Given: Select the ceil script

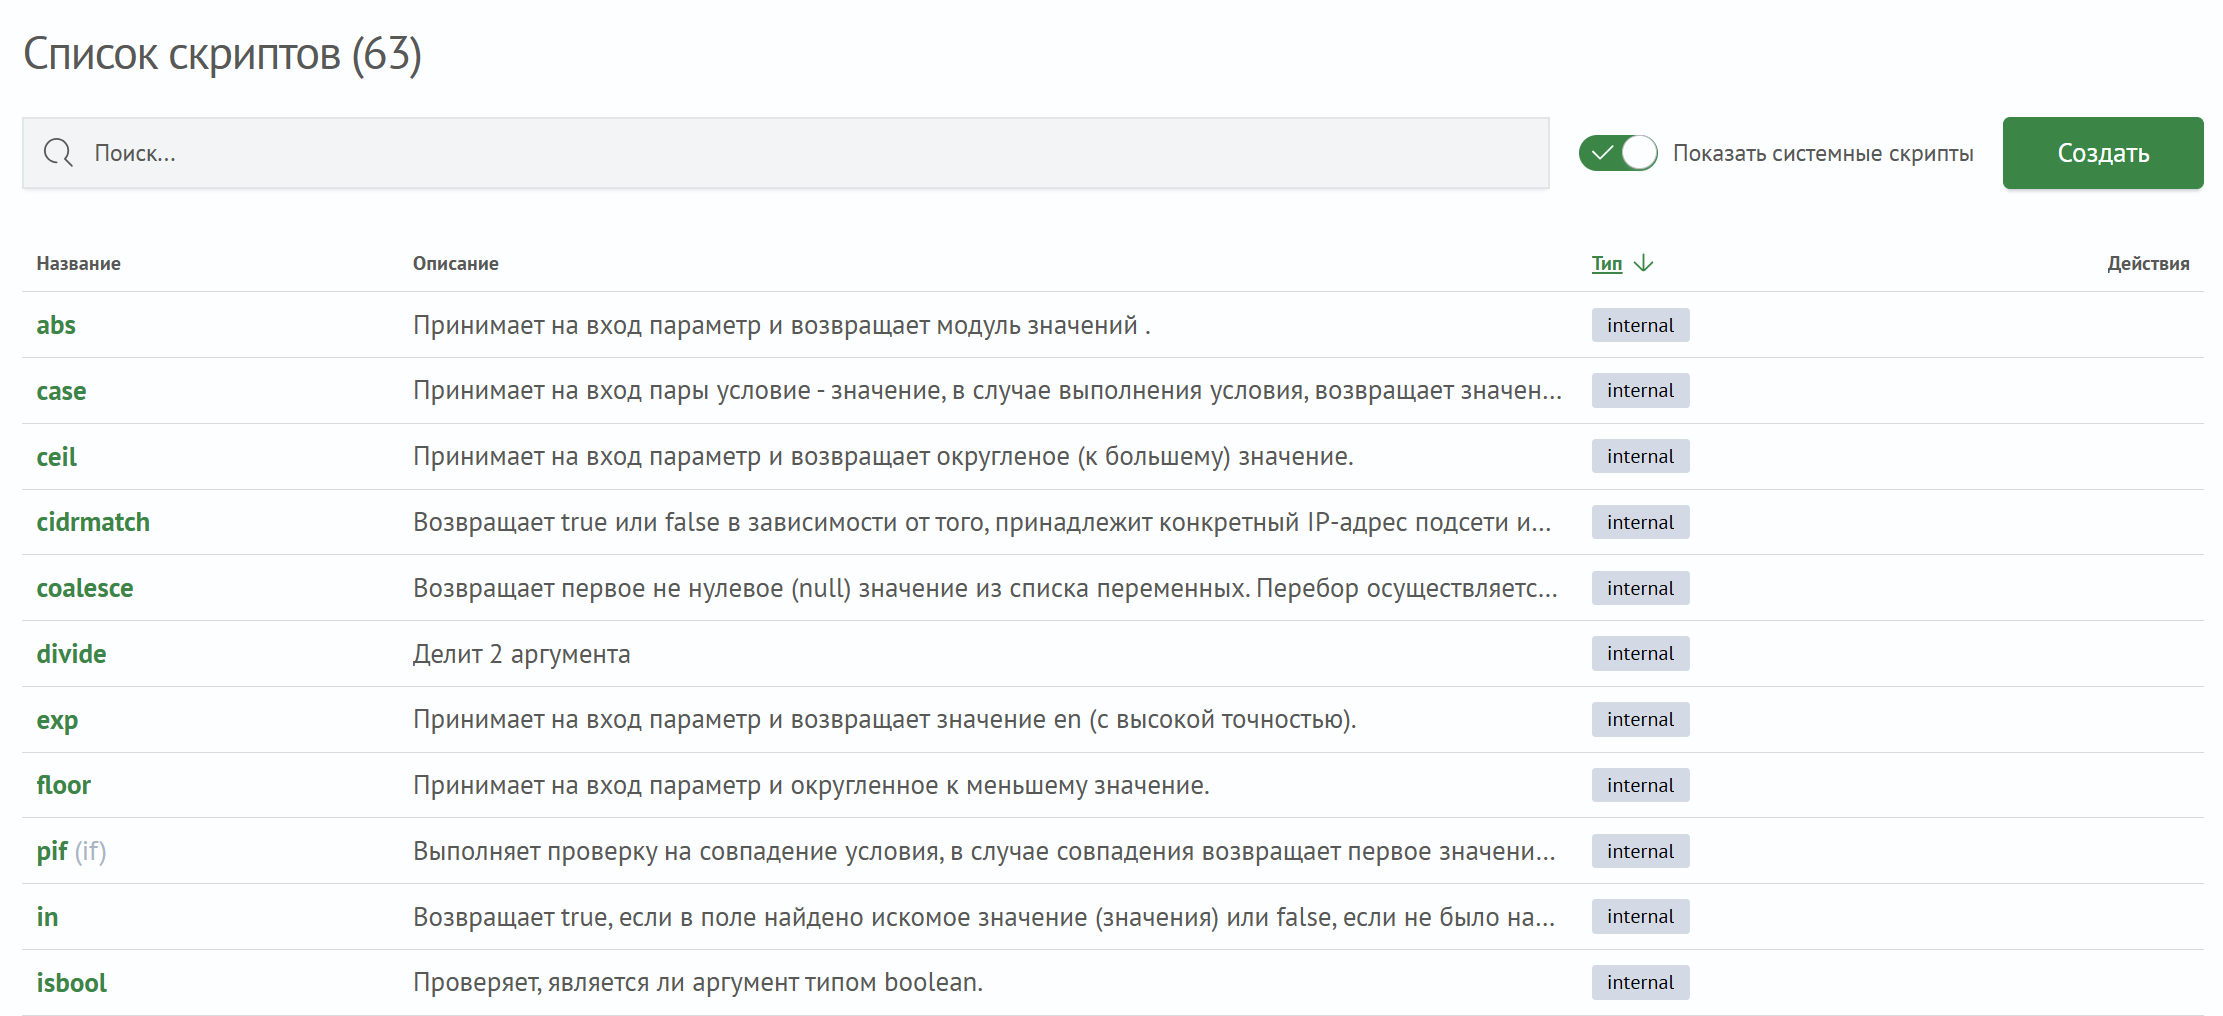Looking at the screenshot, I should point(56,456).
